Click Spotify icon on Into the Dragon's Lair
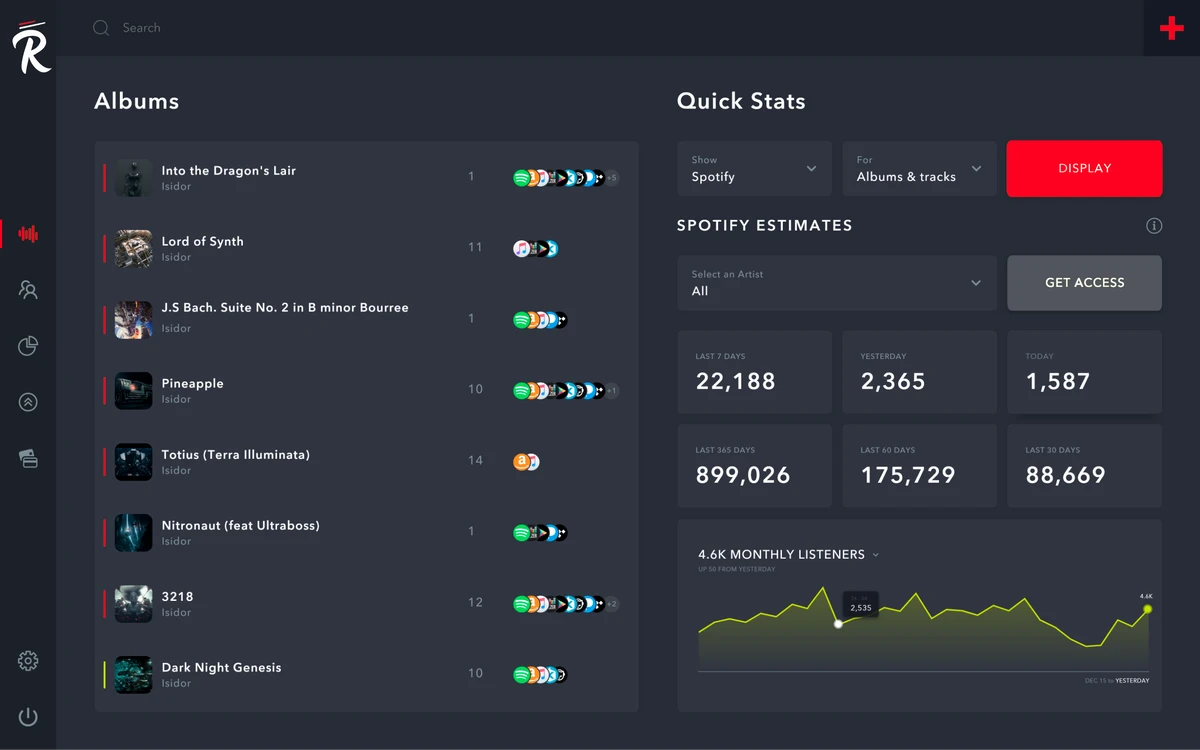 click(x=521, y=178)
